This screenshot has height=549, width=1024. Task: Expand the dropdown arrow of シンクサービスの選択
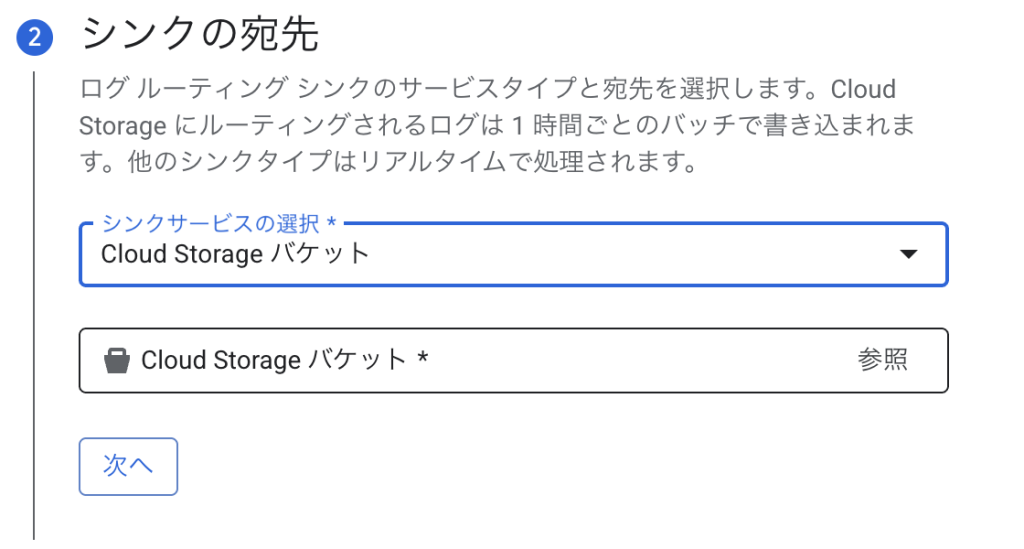[x=908, y=254]
